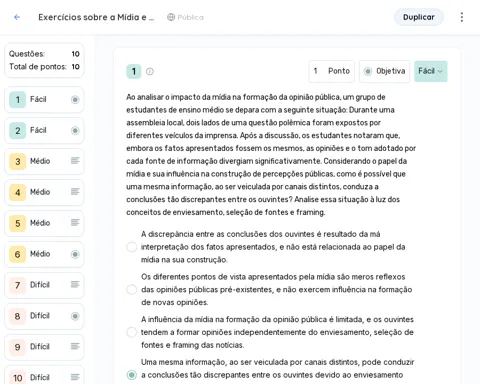Viewport: 480px width, 384px height.
Task: Open question 5 Médio in sidebar
Action: (x=44, y=223)
